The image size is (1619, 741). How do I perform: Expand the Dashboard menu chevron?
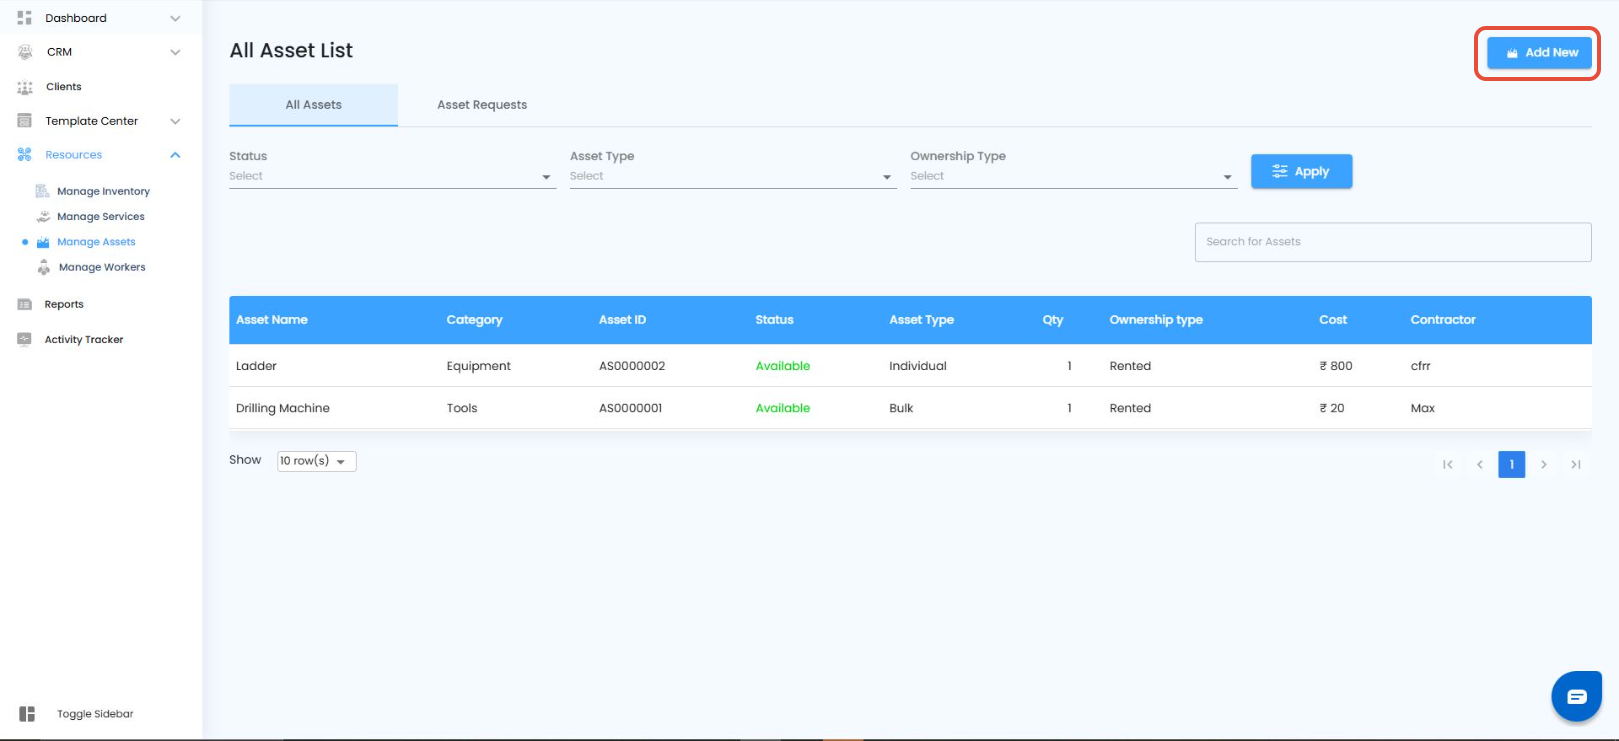tap(175, 18)
